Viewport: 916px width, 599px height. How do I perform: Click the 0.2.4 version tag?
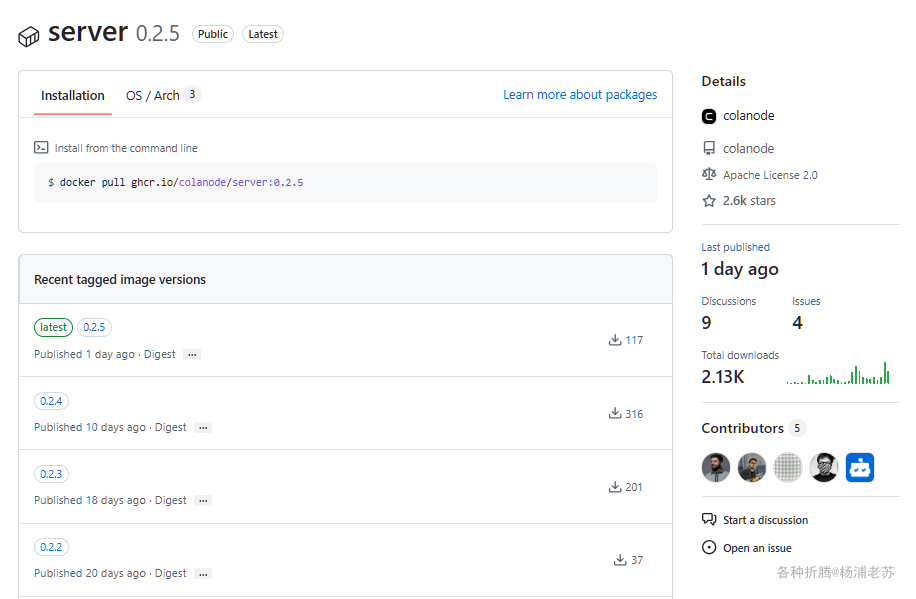[51, 401]
